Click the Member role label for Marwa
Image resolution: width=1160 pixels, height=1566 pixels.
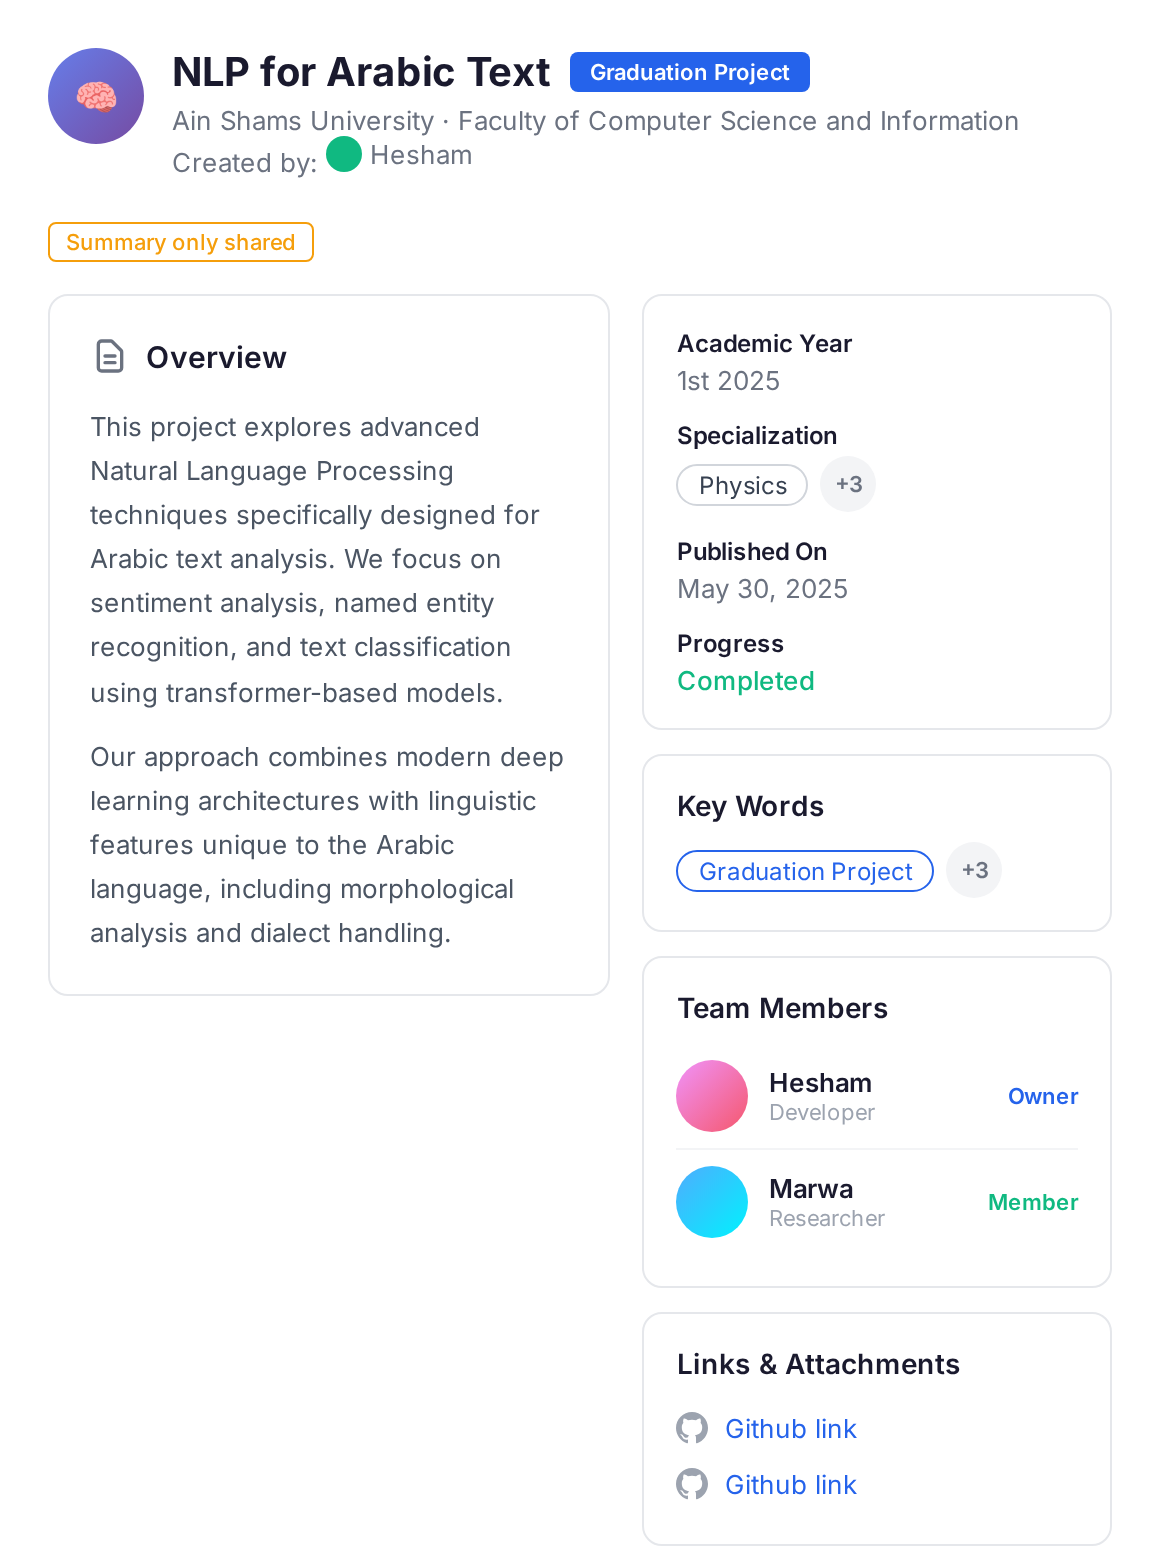point(1032,1202)
